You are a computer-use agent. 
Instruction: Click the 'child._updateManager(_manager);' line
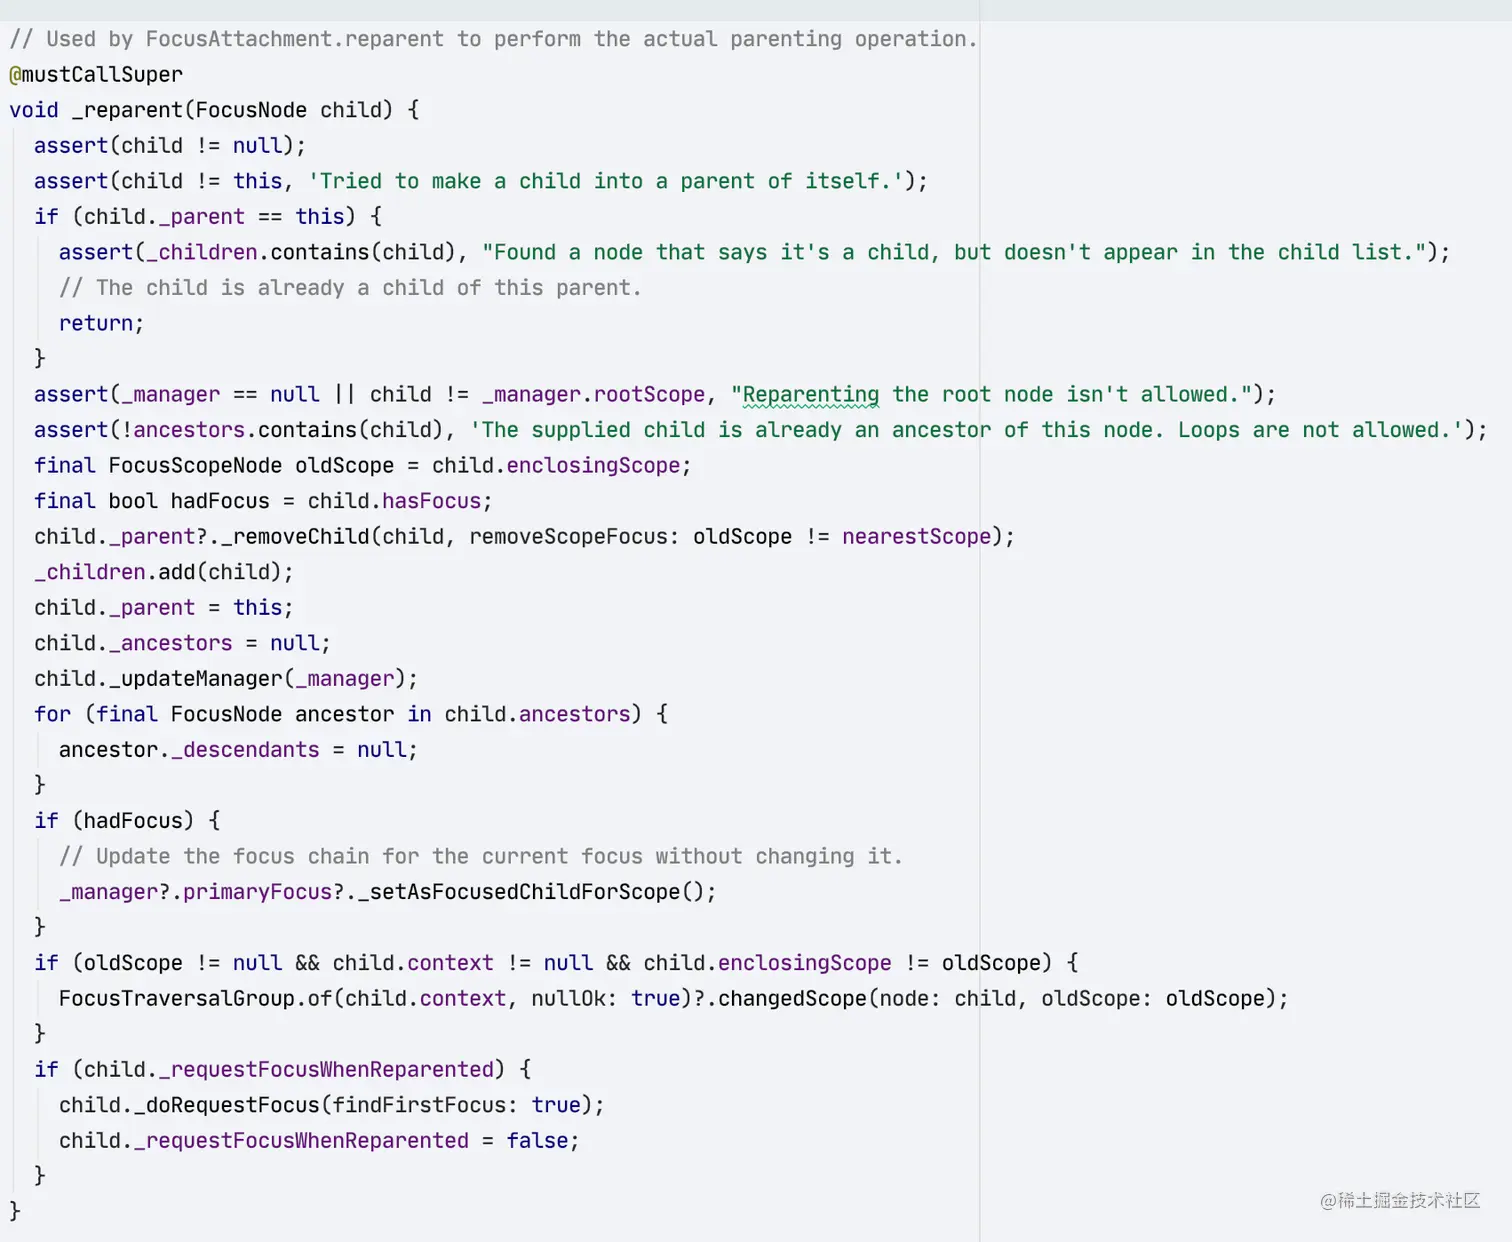(226, 678)
